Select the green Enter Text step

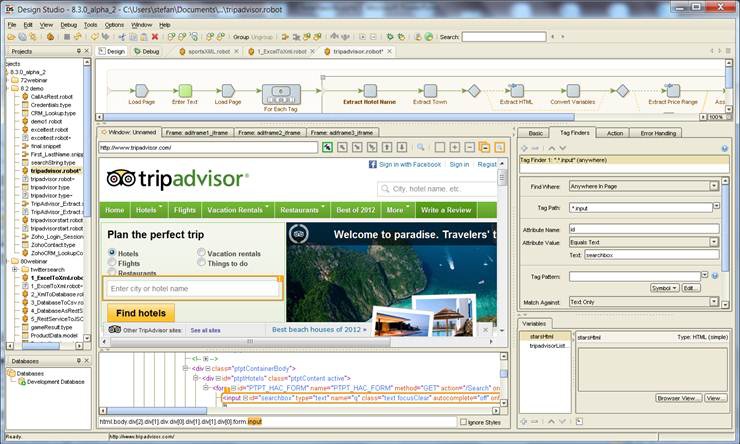[x=185, y=91]
